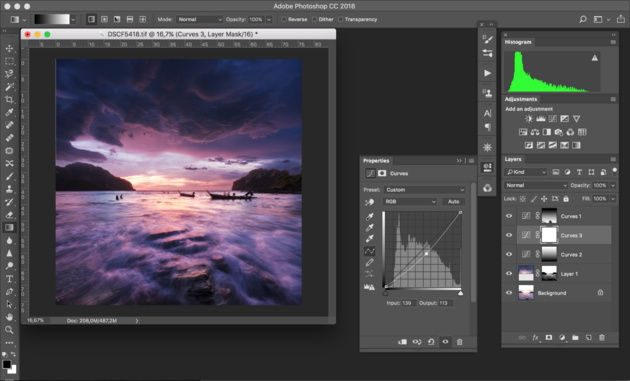630x381 pixels.
Task: Delete layer with Layers panel trash icon
Action: [x=601, y=338]
